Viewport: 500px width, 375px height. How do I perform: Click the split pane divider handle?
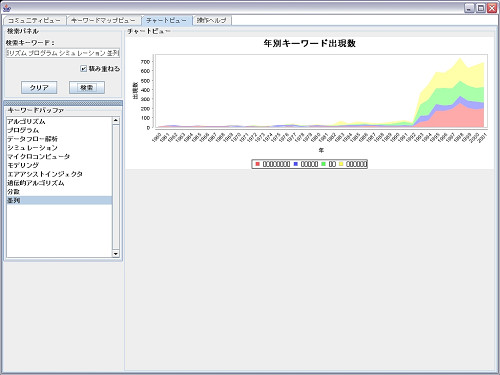pos(63,103)
